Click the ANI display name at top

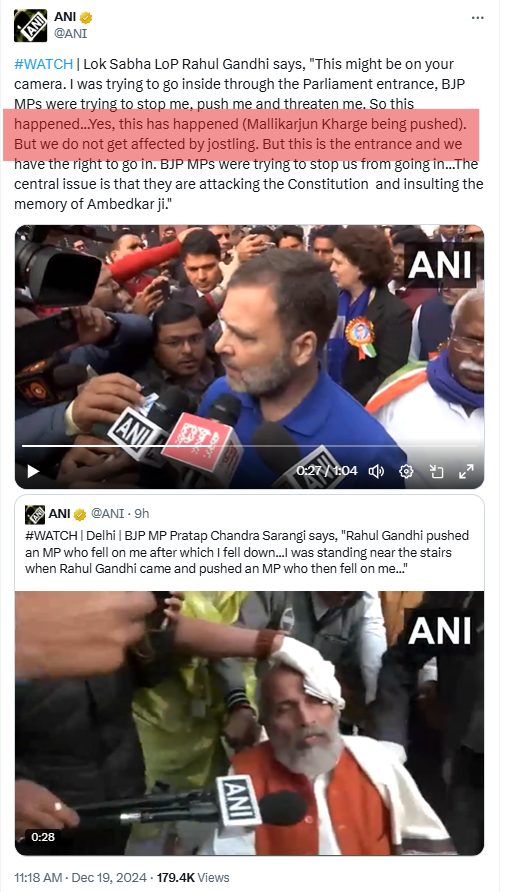[x=65, y=17]
